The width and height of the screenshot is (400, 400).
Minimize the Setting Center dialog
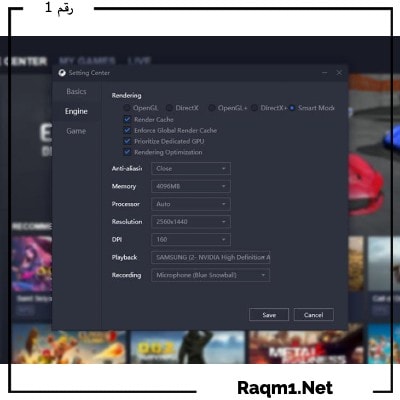point(325,73)
